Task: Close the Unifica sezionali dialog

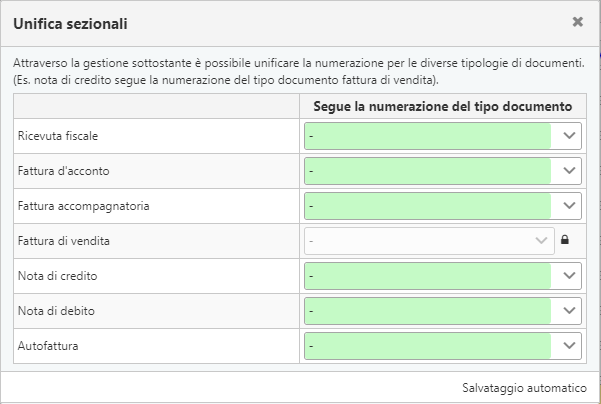Action: [x=578, y=22]
